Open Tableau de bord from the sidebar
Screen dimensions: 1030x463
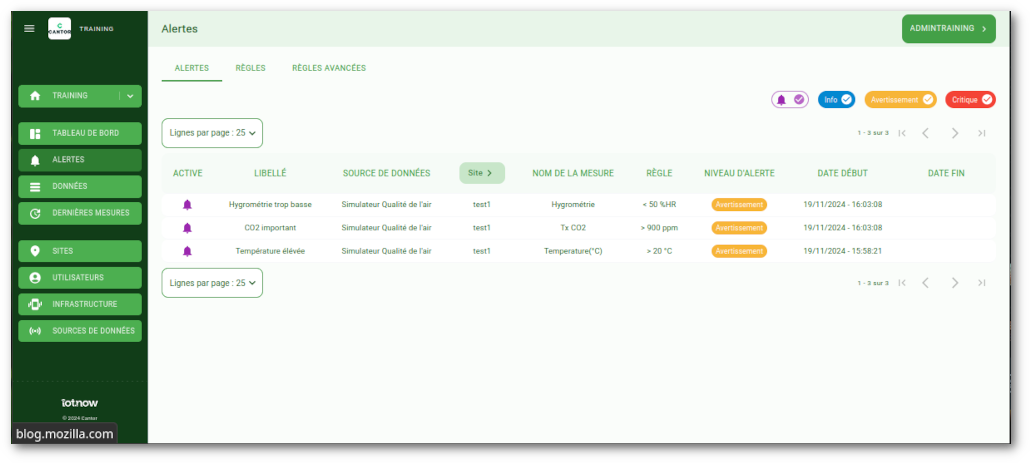80,133
